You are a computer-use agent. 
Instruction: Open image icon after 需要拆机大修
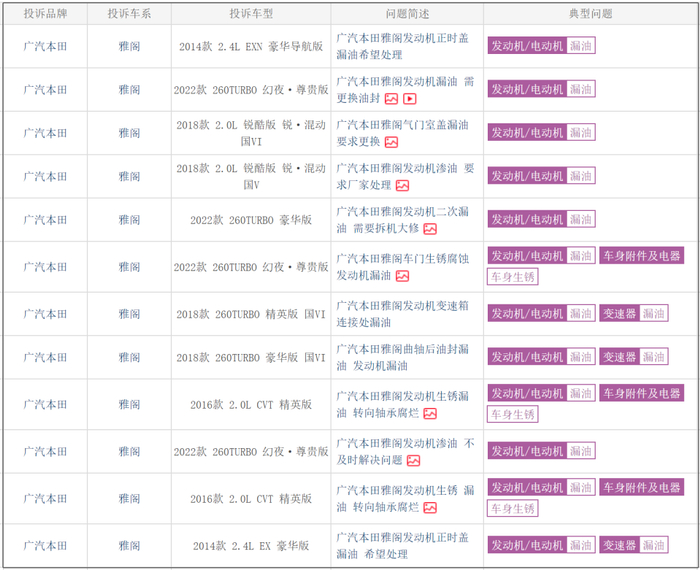click(430, 229)
